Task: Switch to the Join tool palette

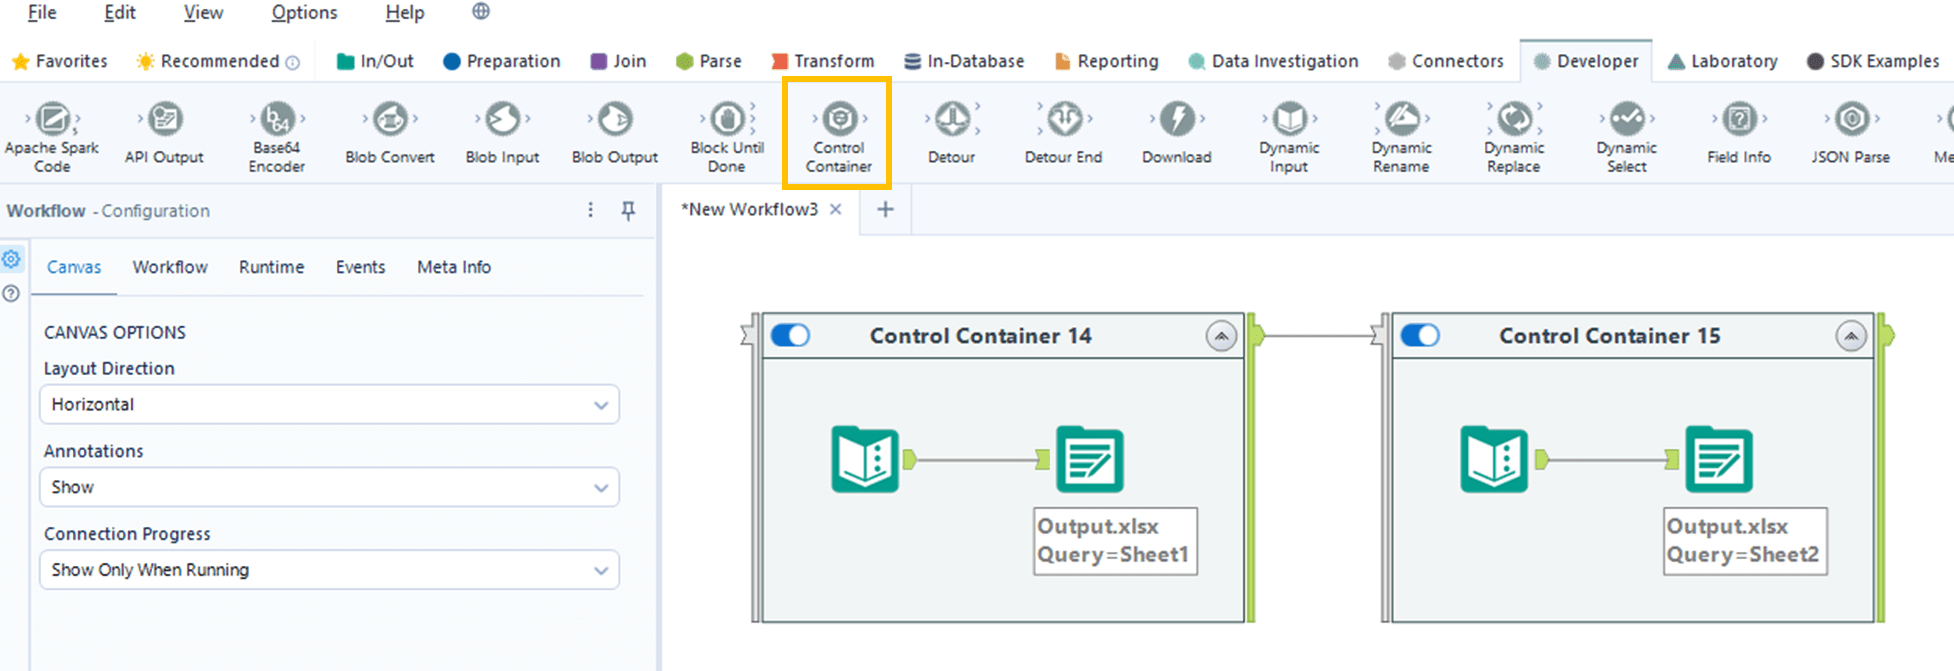Action: [x=618, y=61]
